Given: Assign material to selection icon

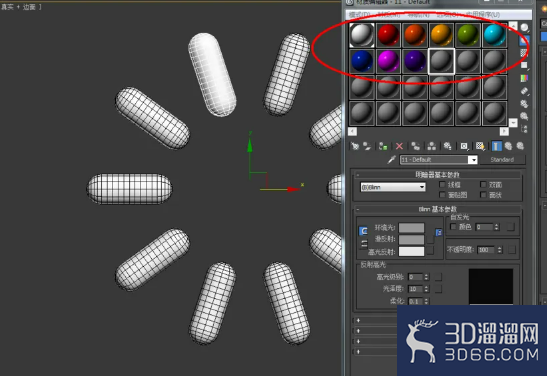Looking at the screenshot, I should pos(383,146).
